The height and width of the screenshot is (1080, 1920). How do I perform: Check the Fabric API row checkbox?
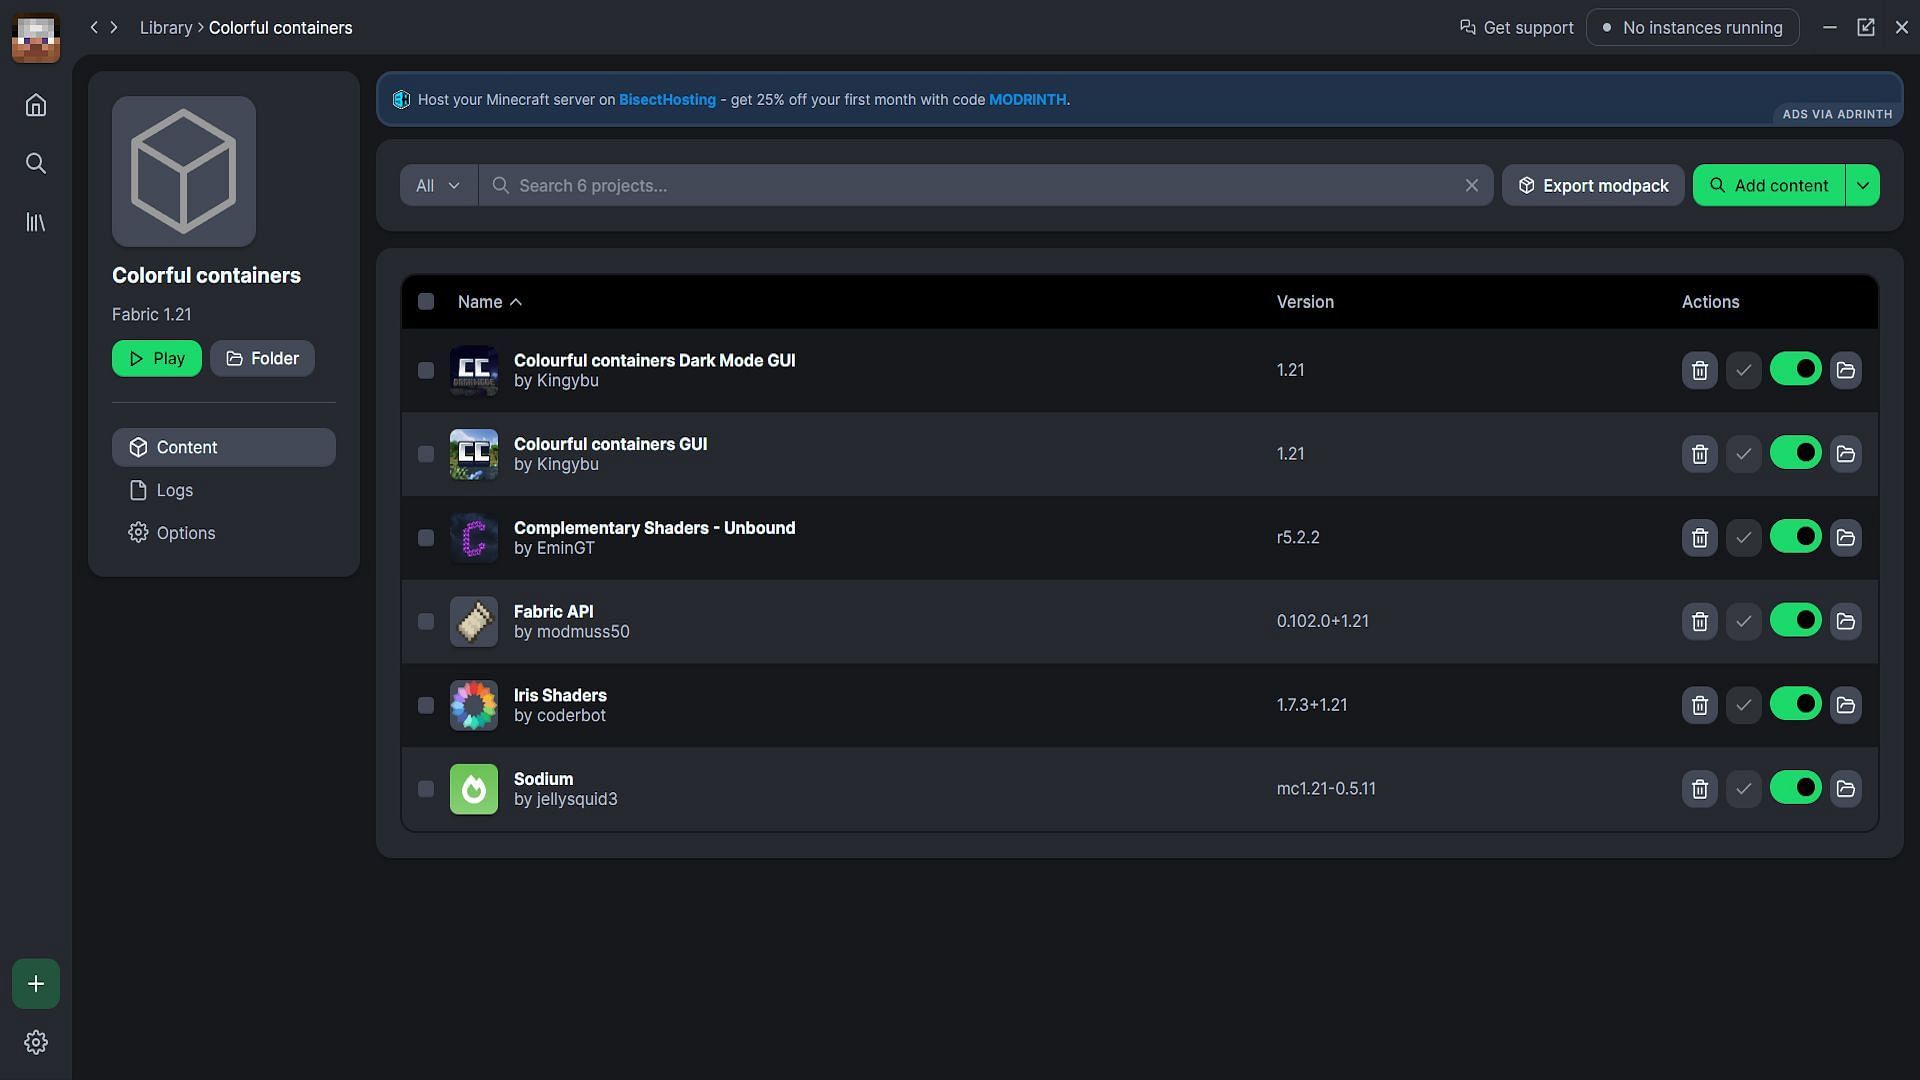pos(426,621)
